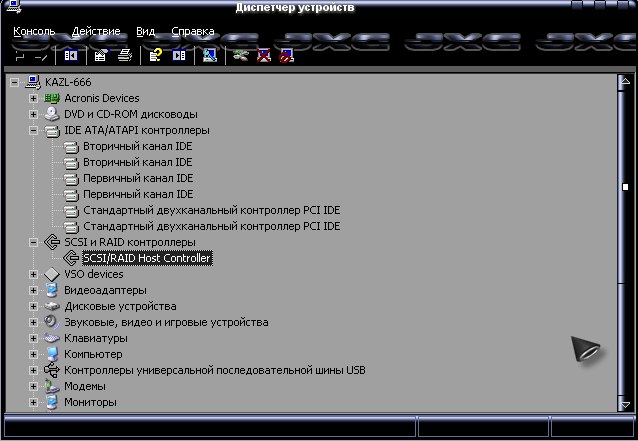
Task: Select the Компьютер label
Action: pos(93,354)
